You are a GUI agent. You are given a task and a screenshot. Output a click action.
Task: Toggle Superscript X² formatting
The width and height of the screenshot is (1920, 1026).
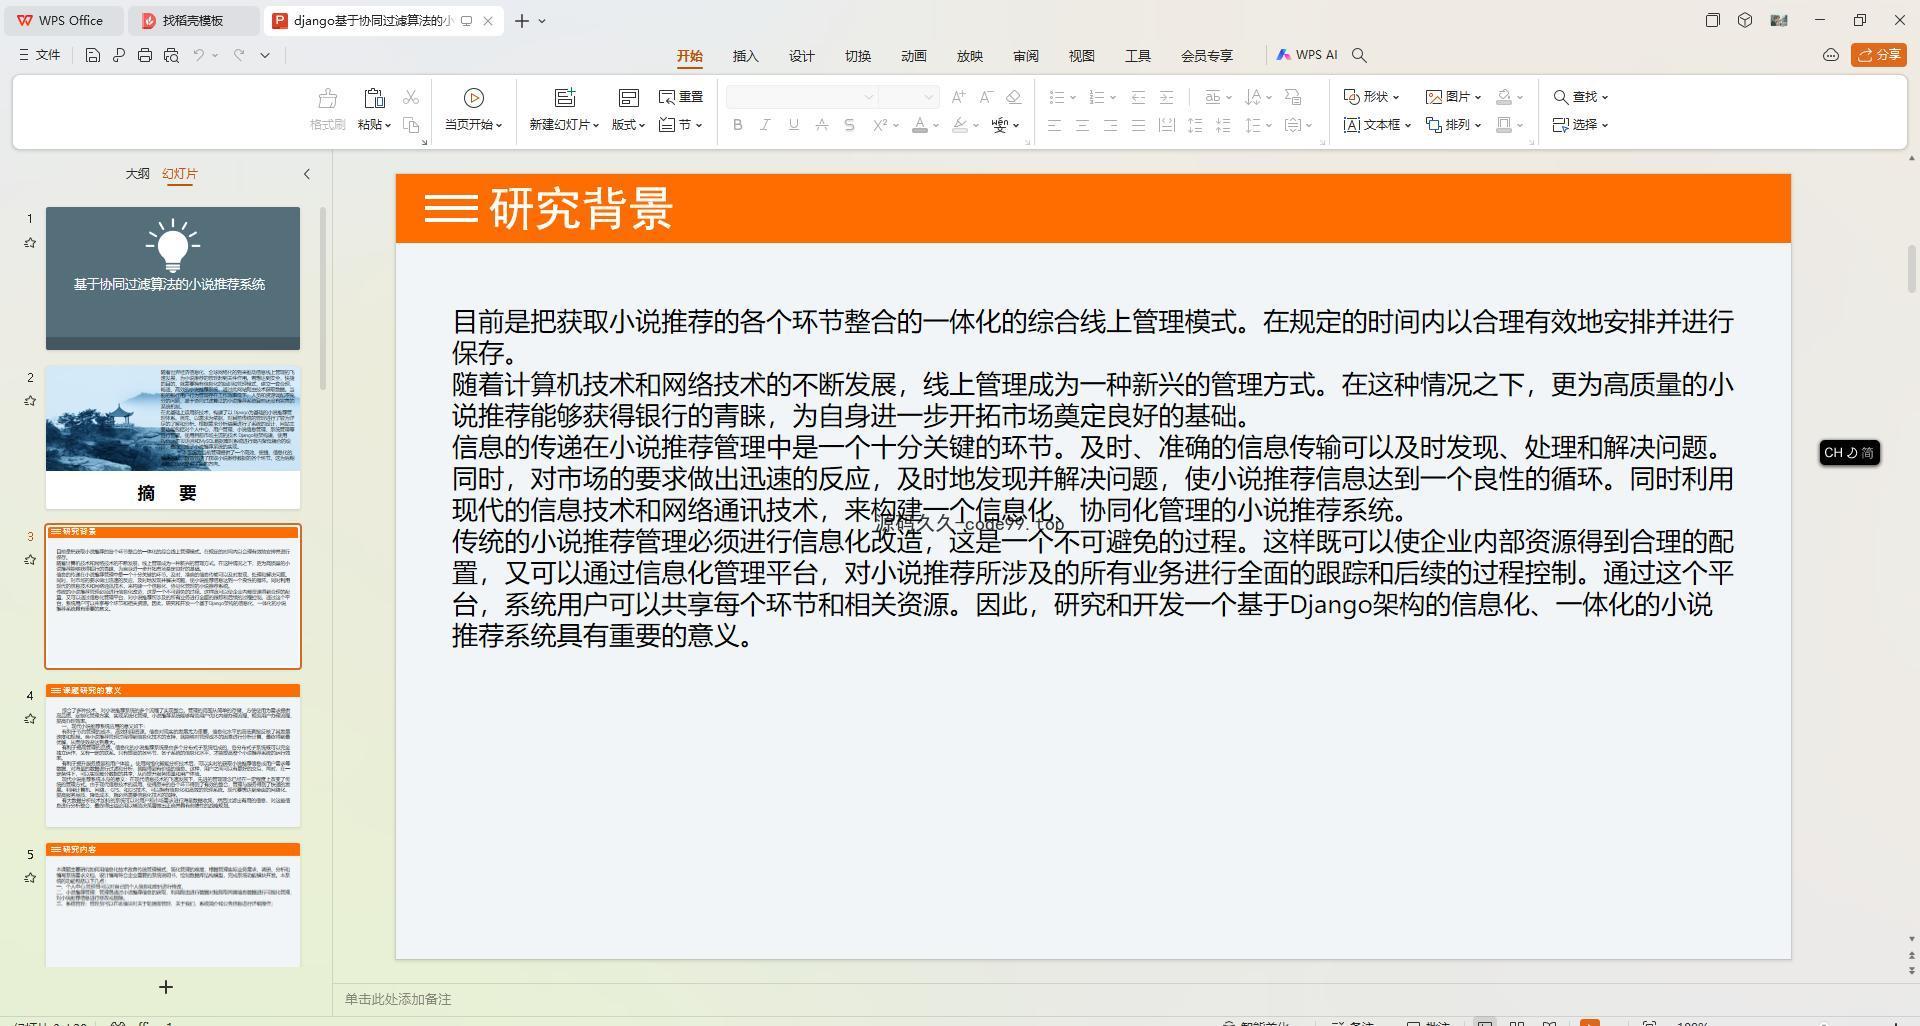(880, 125)
